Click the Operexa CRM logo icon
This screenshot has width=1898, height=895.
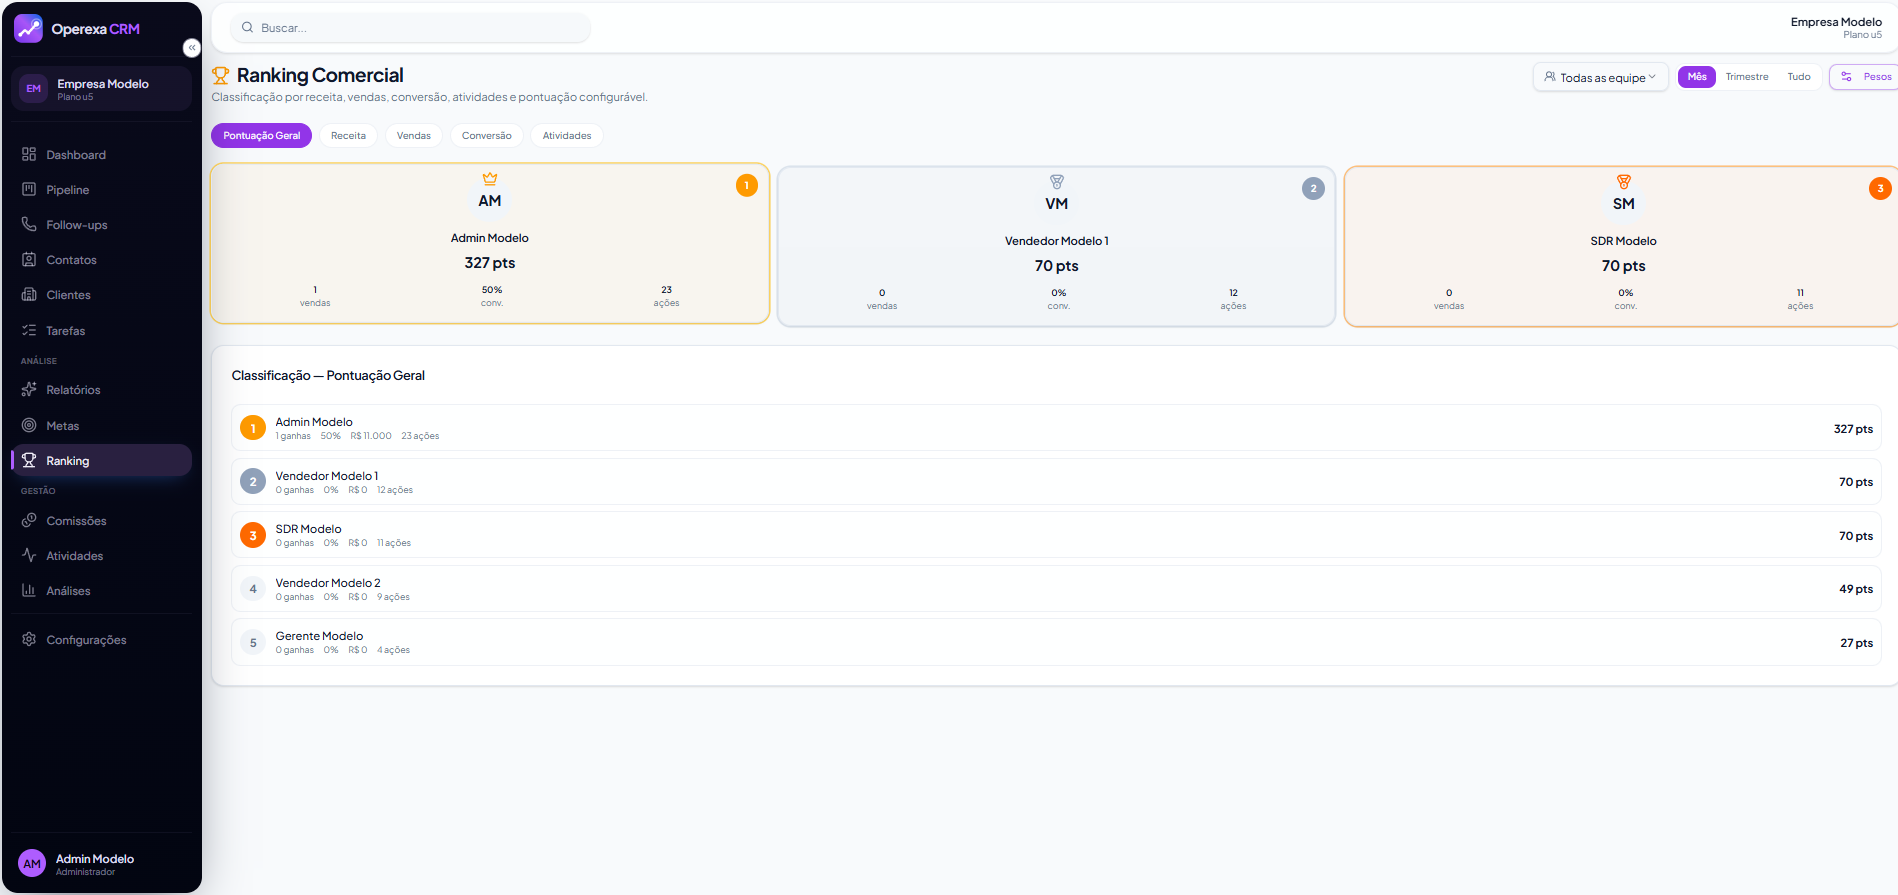[x=28, y=29]
